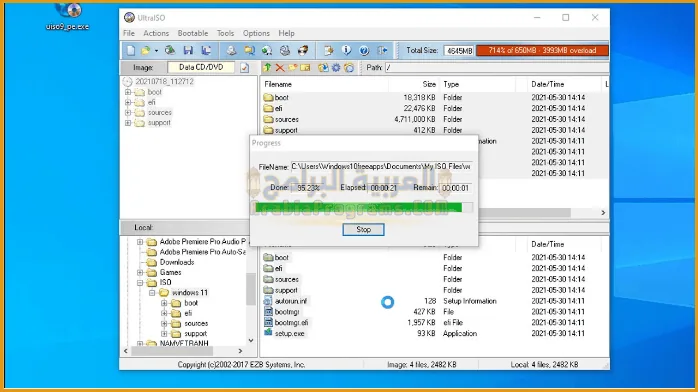Click the Add files toolbar icon
The height and width of the screenshot is (392, 698).
(x=329, y=50)
